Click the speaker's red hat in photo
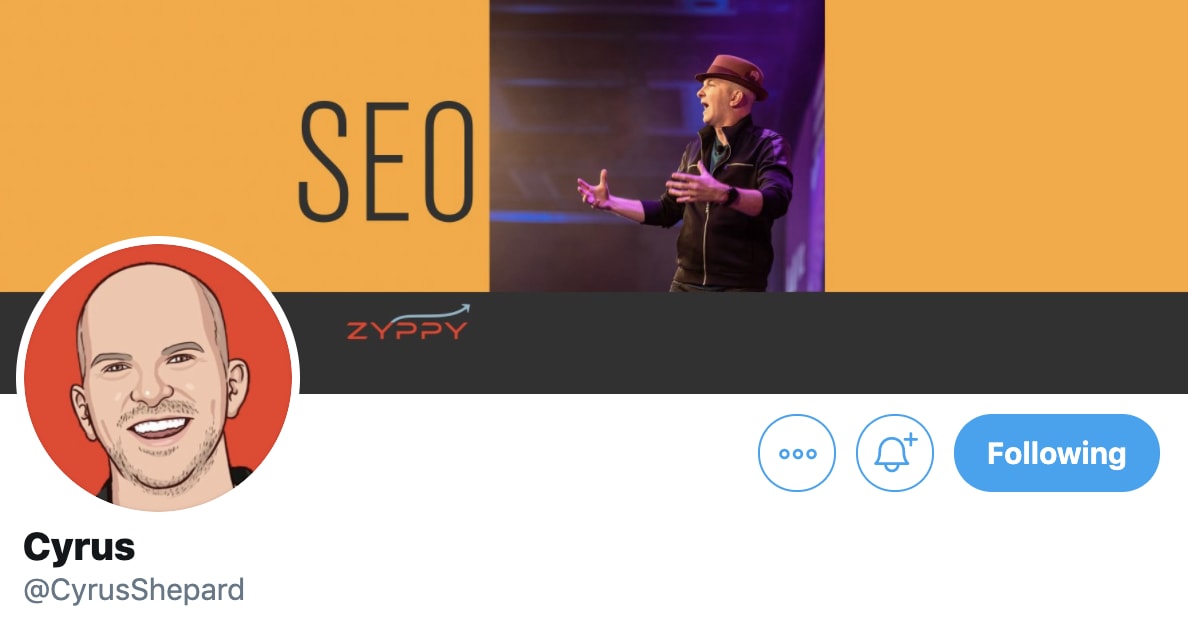Screen dimensions: 1188x632 tap(732, 75)
